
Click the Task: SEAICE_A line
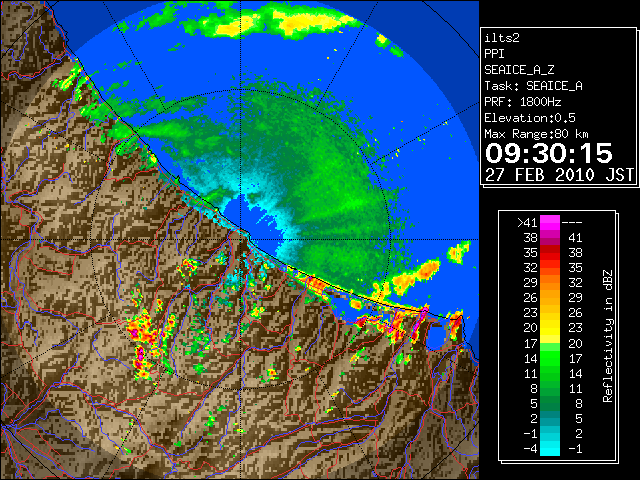533,86
